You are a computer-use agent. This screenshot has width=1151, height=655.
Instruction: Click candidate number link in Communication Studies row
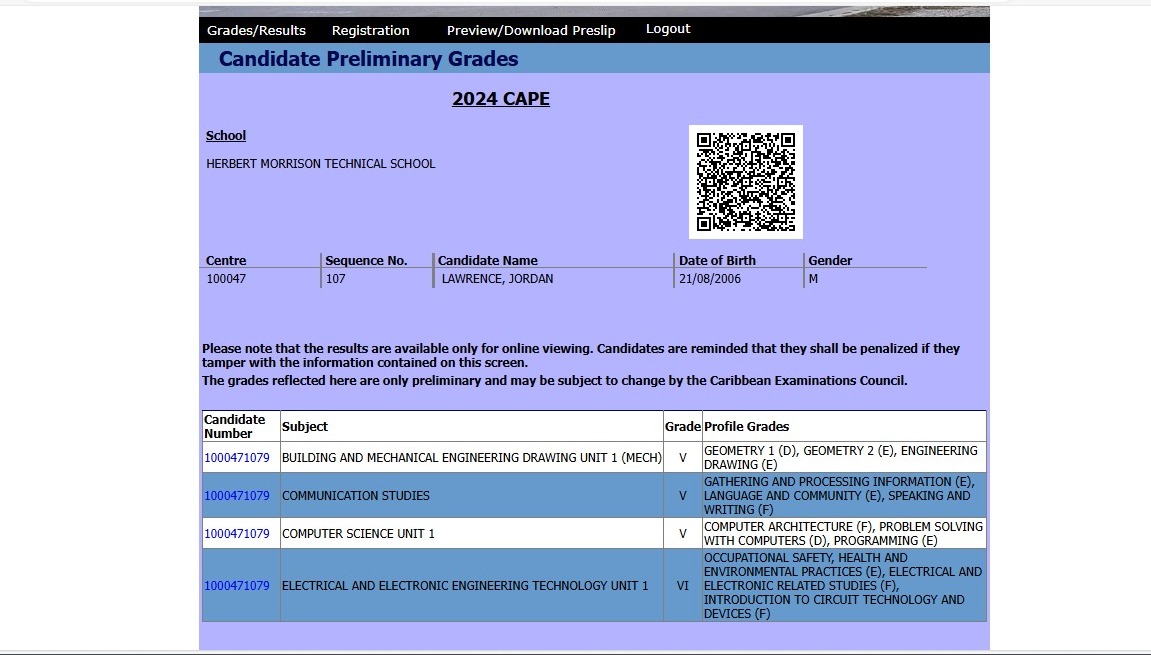tap(236, 496)
